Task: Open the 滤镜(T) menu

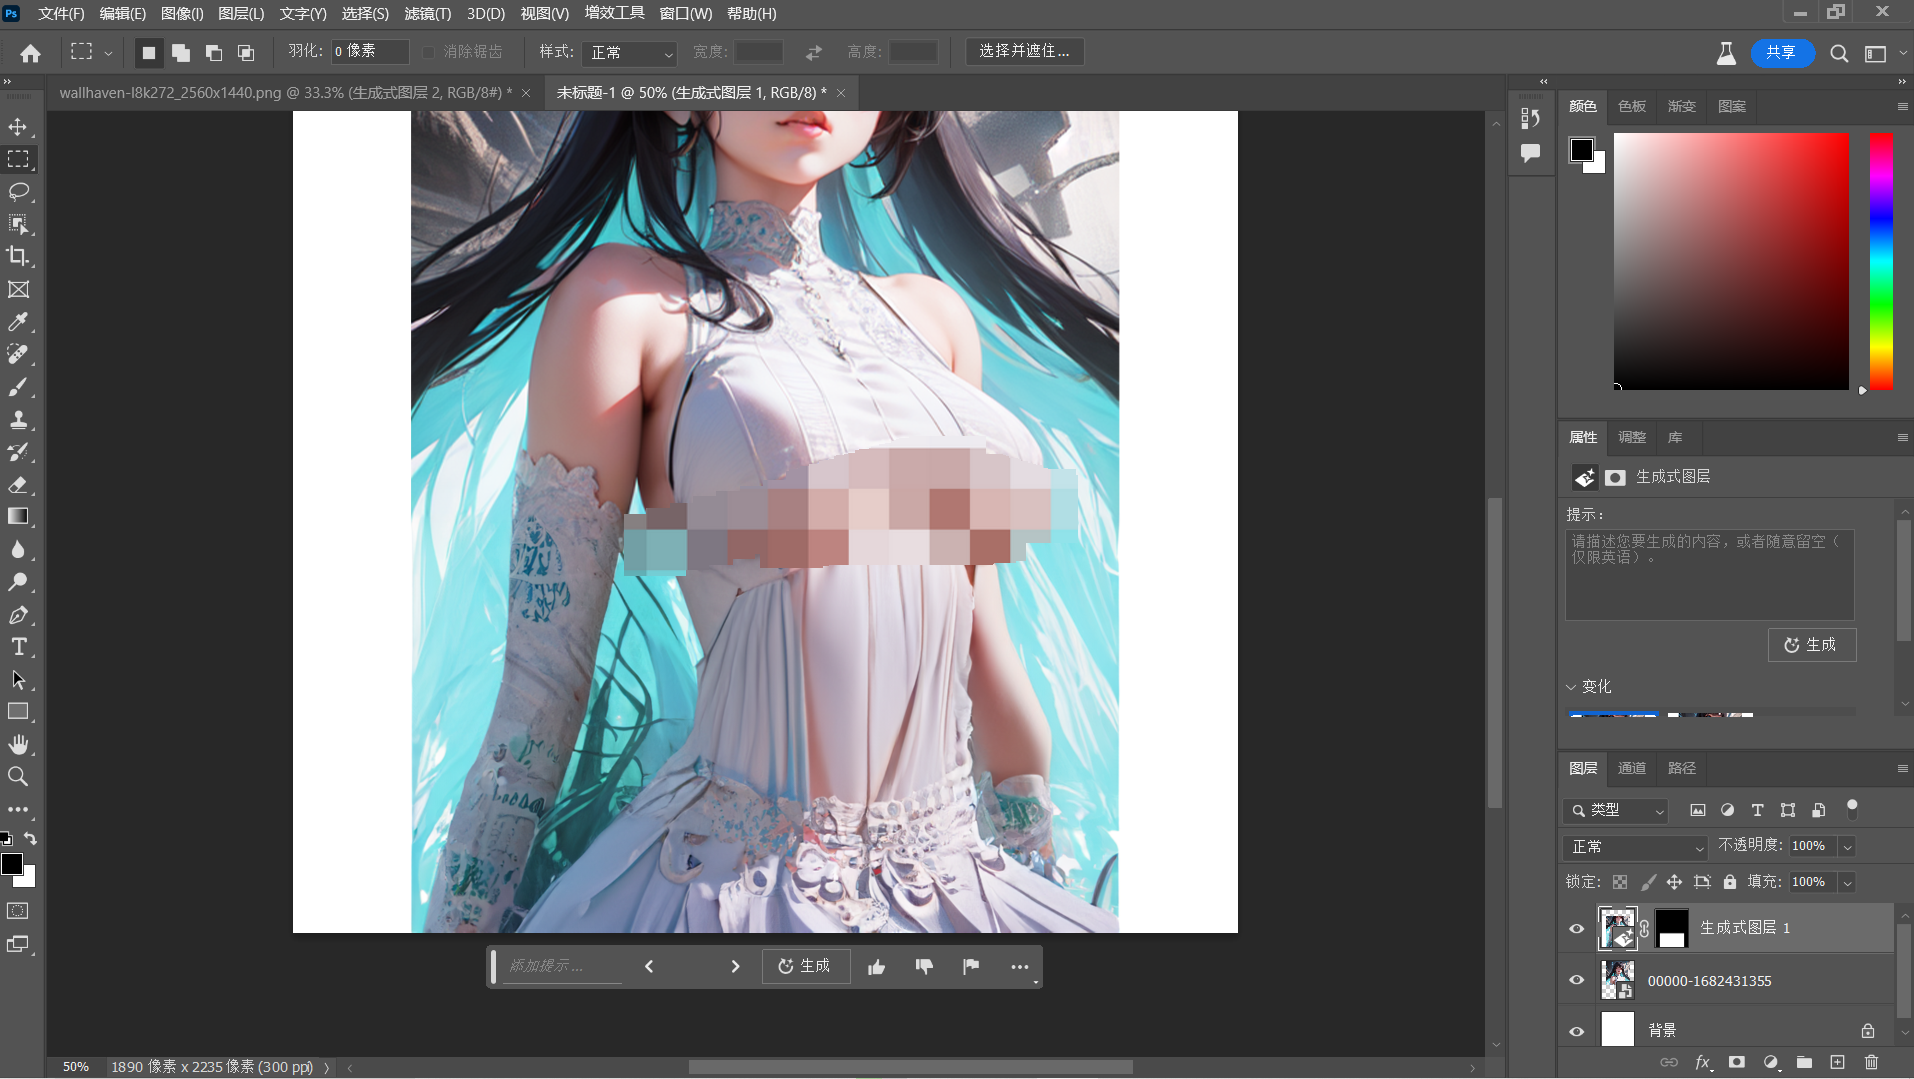Action: [428, 13]
